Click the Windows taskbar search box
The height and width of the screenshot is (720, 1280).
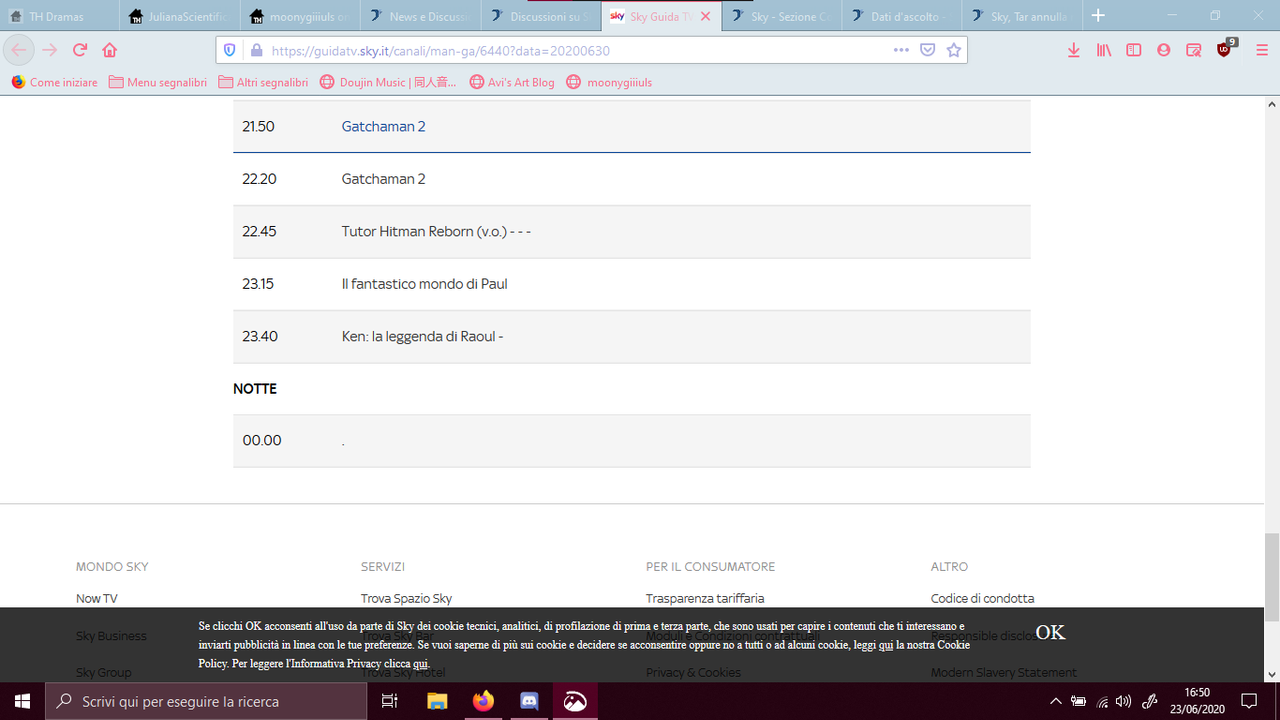pyautogui.click(x=207, y=701)
